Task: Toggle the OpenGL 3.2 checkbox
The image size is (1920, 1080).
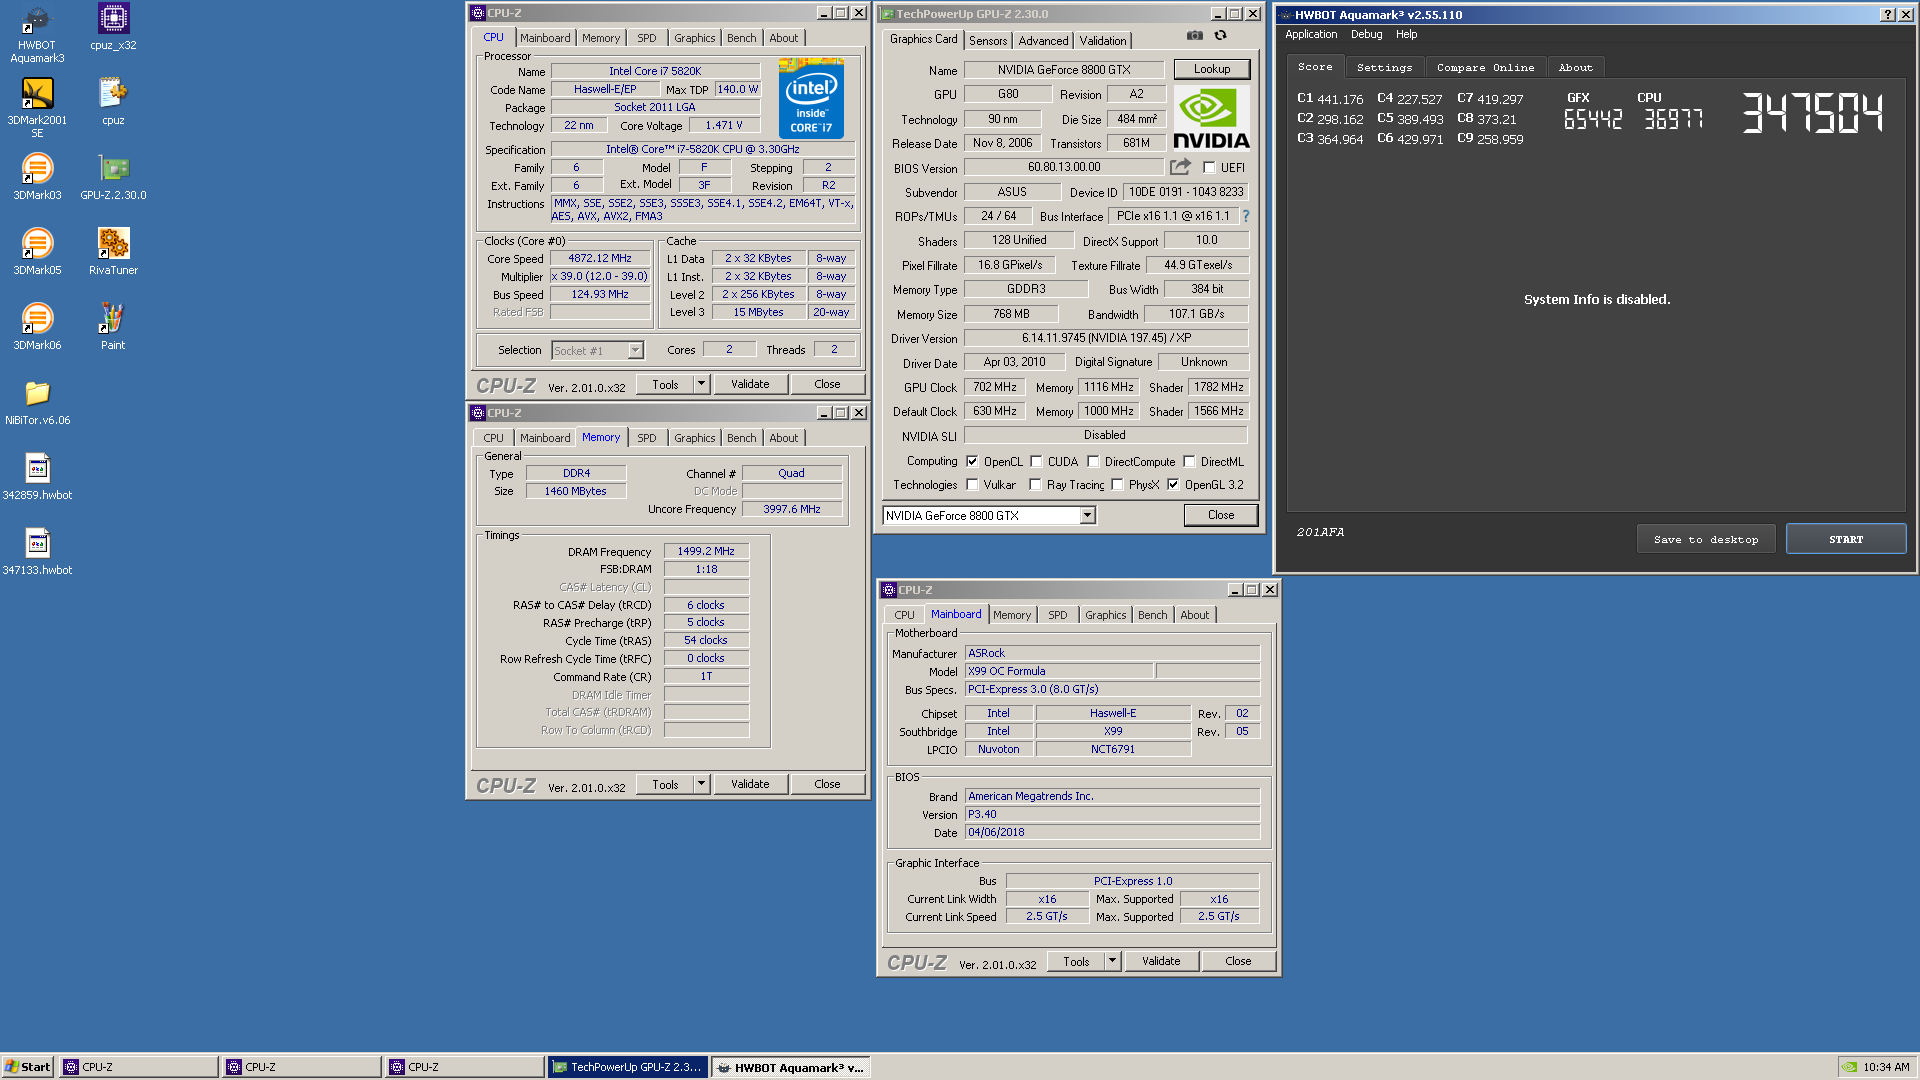Action: click(1173, 485)
